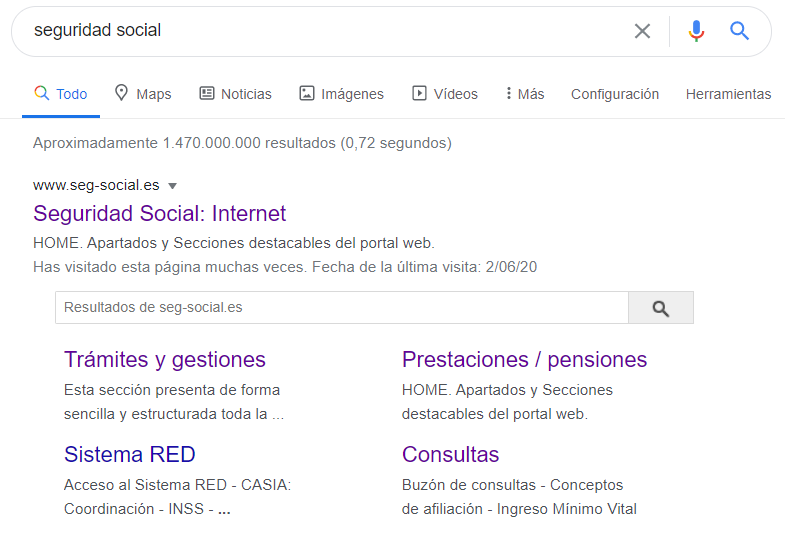Screen dimensions: 785x548
Task: Click the main search box containing seguridad social
Action: (x=320, y=31)
